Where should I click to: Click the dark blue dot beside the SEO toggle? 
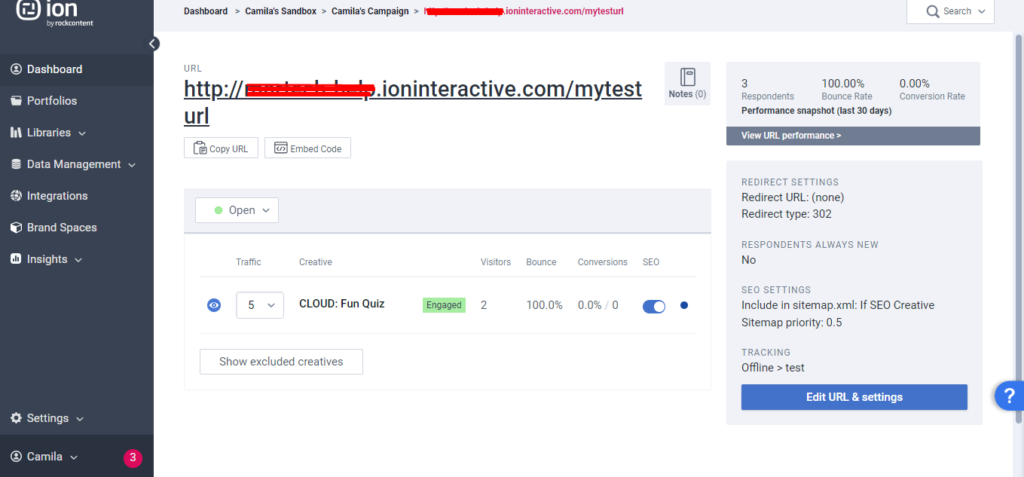[x=684, y=305]
